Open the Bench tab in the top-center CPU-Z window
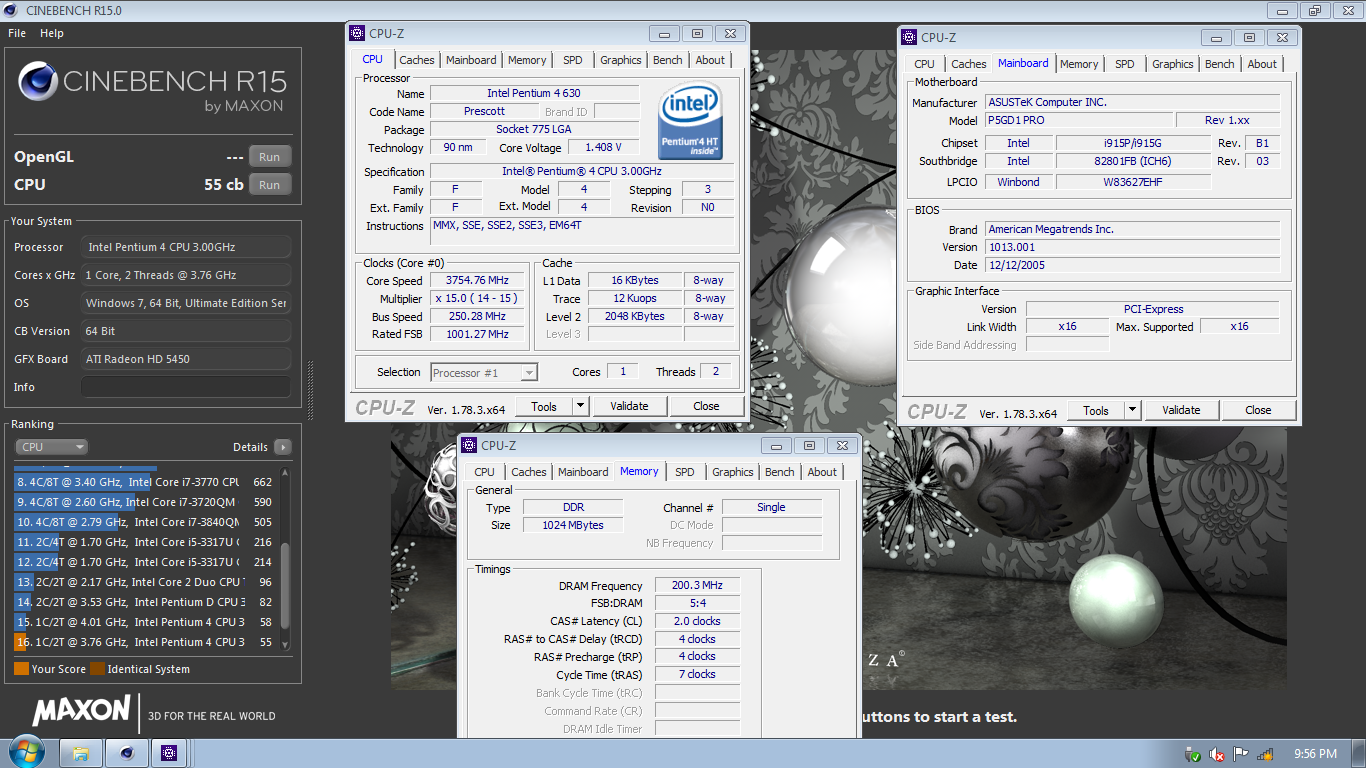The height and width of the screenshot is (768, 1366). [667, 60]
